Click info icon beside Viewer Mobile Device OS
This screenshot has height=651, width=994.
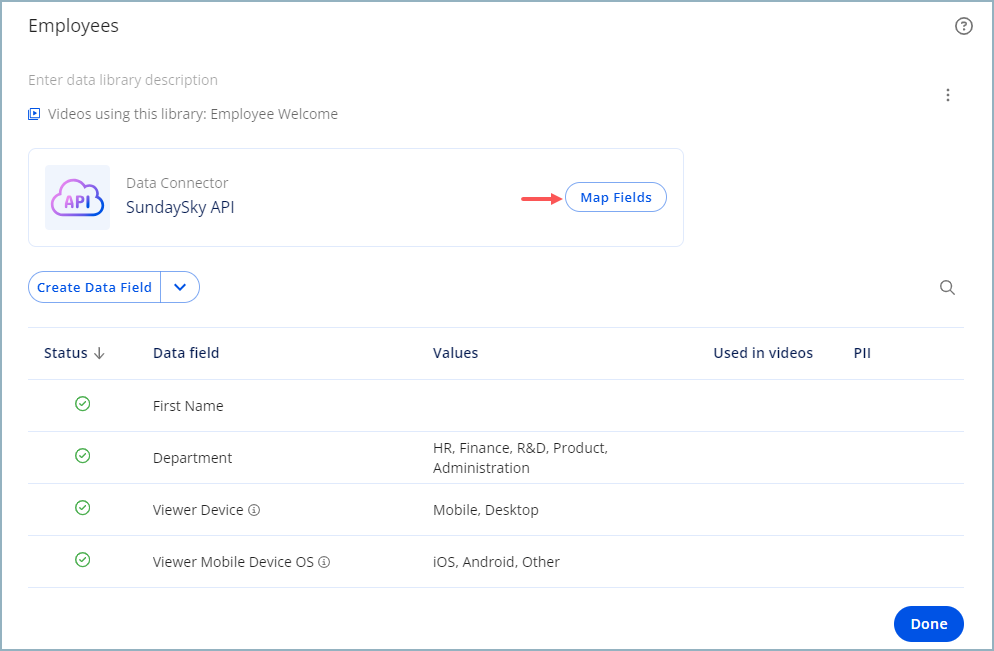click(324, 562)
